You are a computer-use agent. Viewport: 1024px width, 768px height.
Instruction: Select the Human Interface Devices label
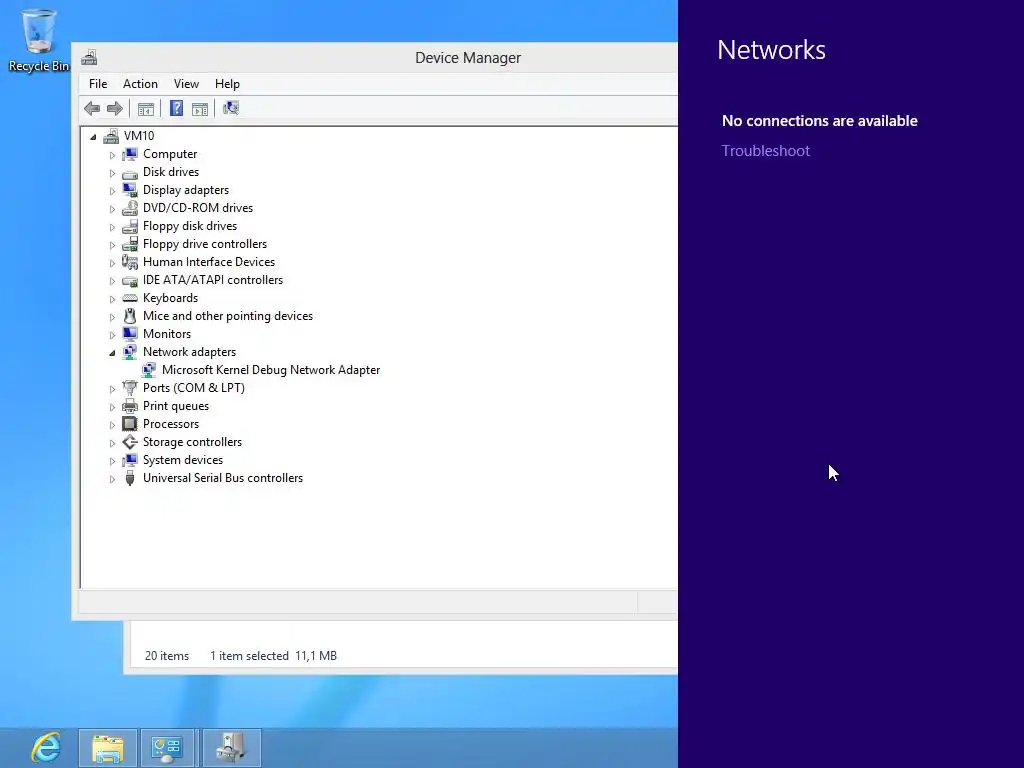209,262
